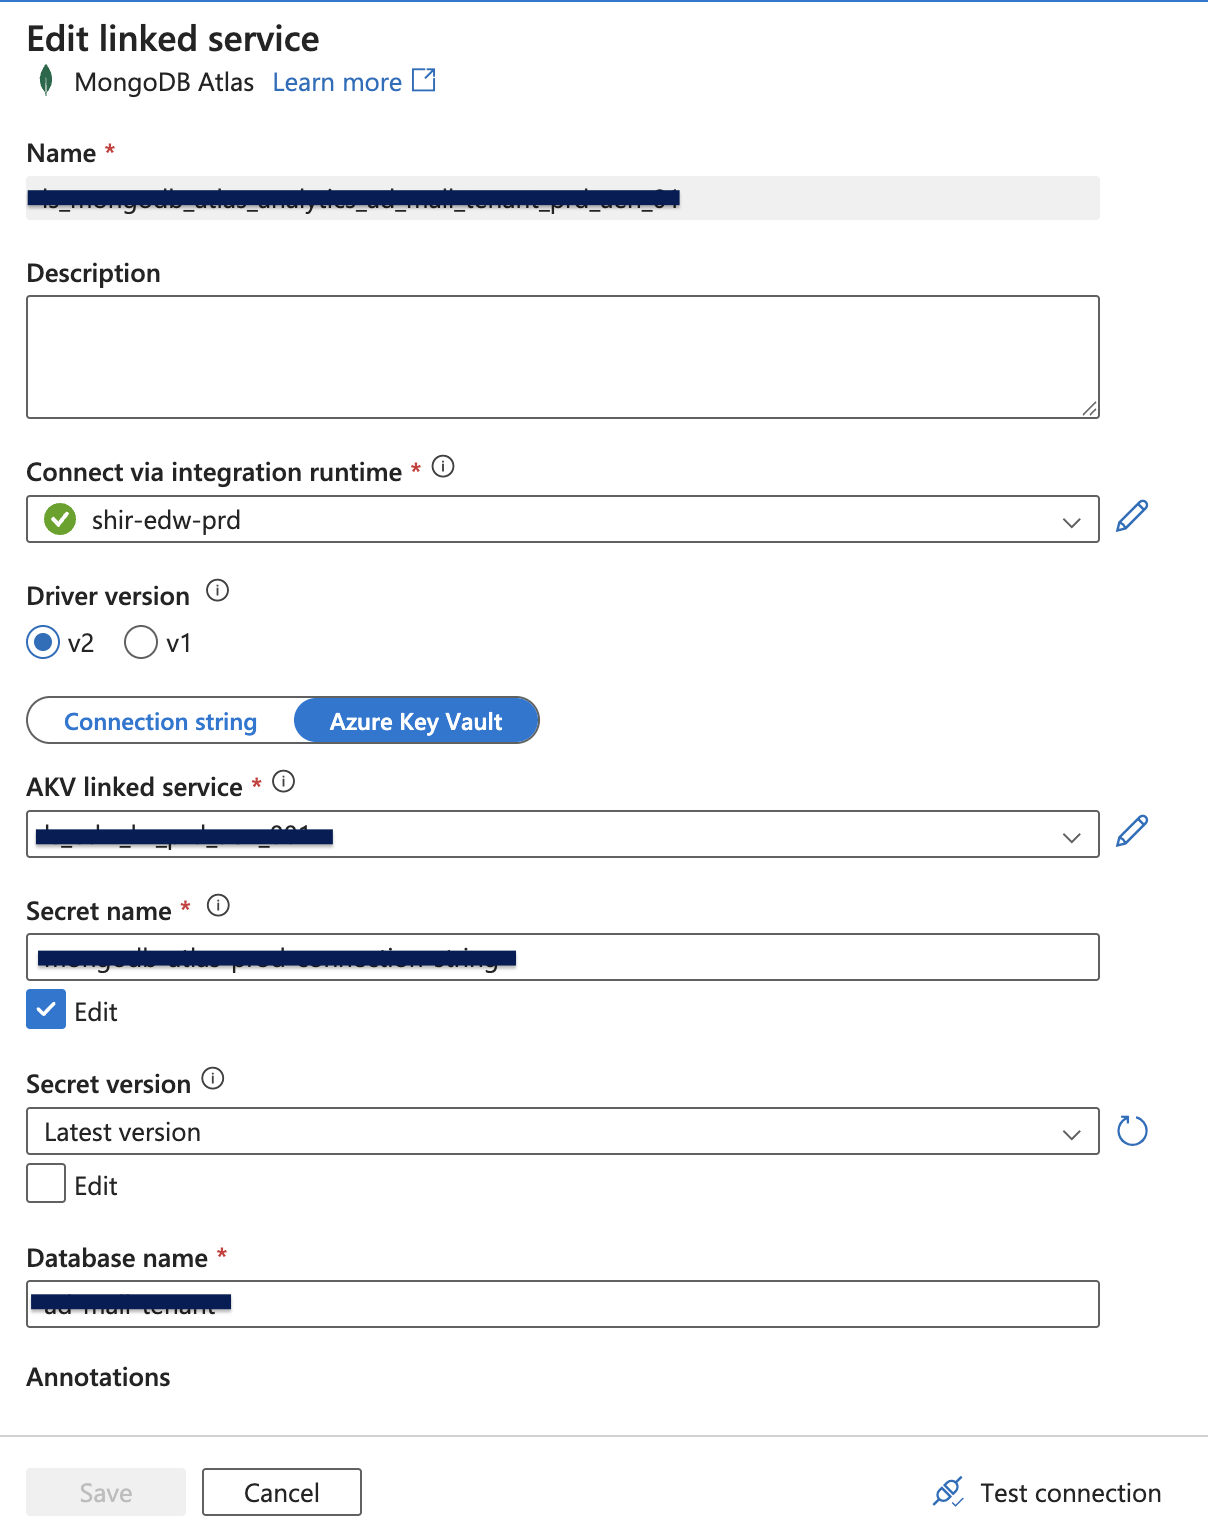Screen dimensions: 1208x1536
Task: Switch to the Connection string tab
Action: pos(160,720)
